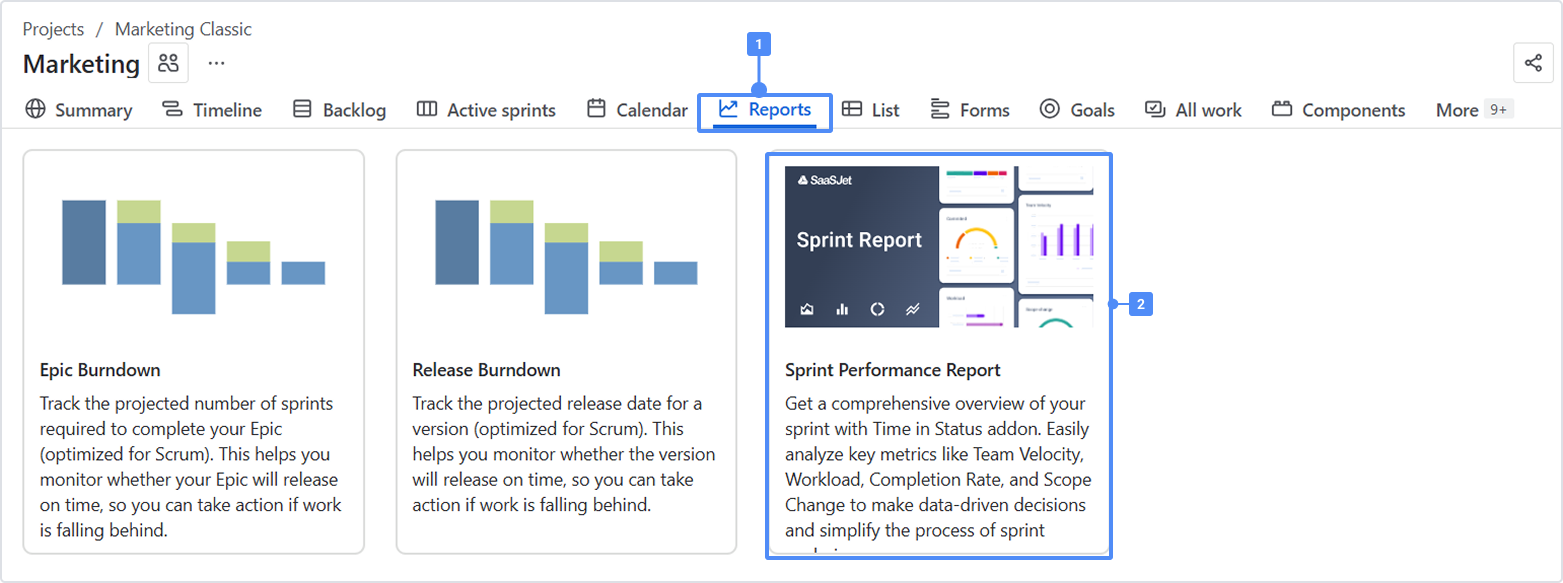Open the three-dot project actions menu
This screenshot has height=583, width=1563.
(x=216, y=64)
